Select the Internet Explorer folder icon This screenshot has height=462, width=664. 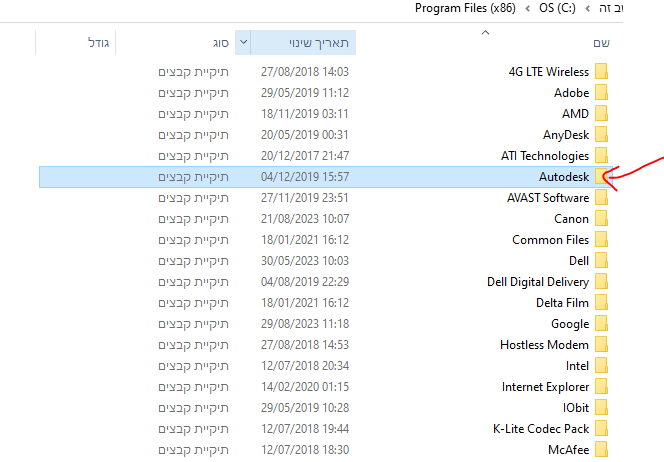point(601,387)
